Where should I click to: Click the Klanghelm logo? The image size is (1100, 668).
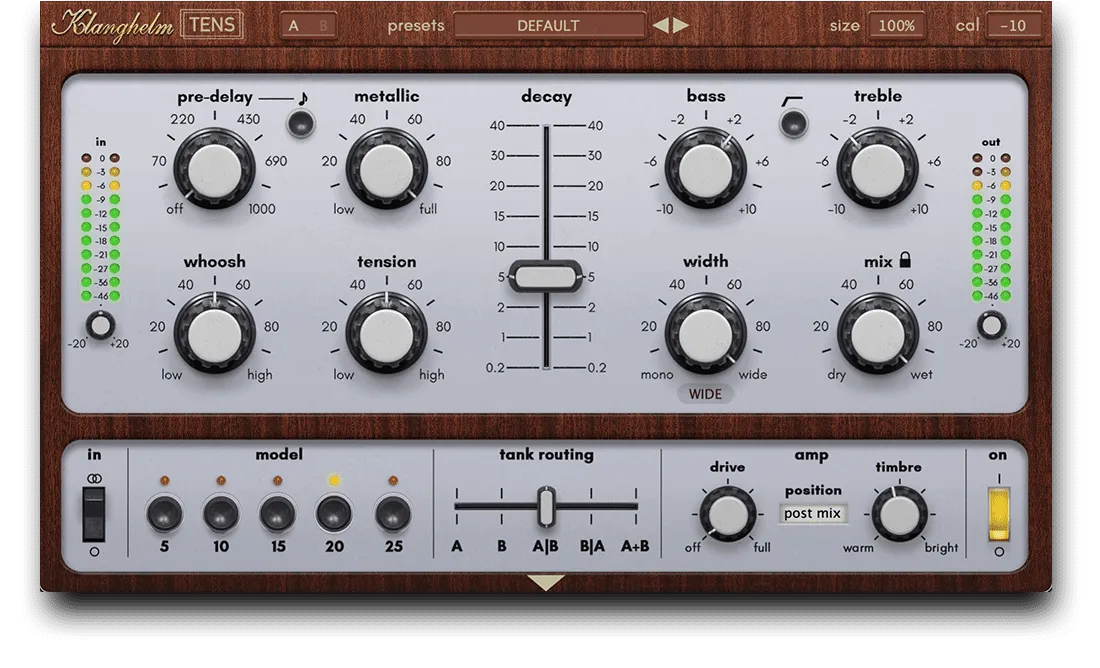112,25
